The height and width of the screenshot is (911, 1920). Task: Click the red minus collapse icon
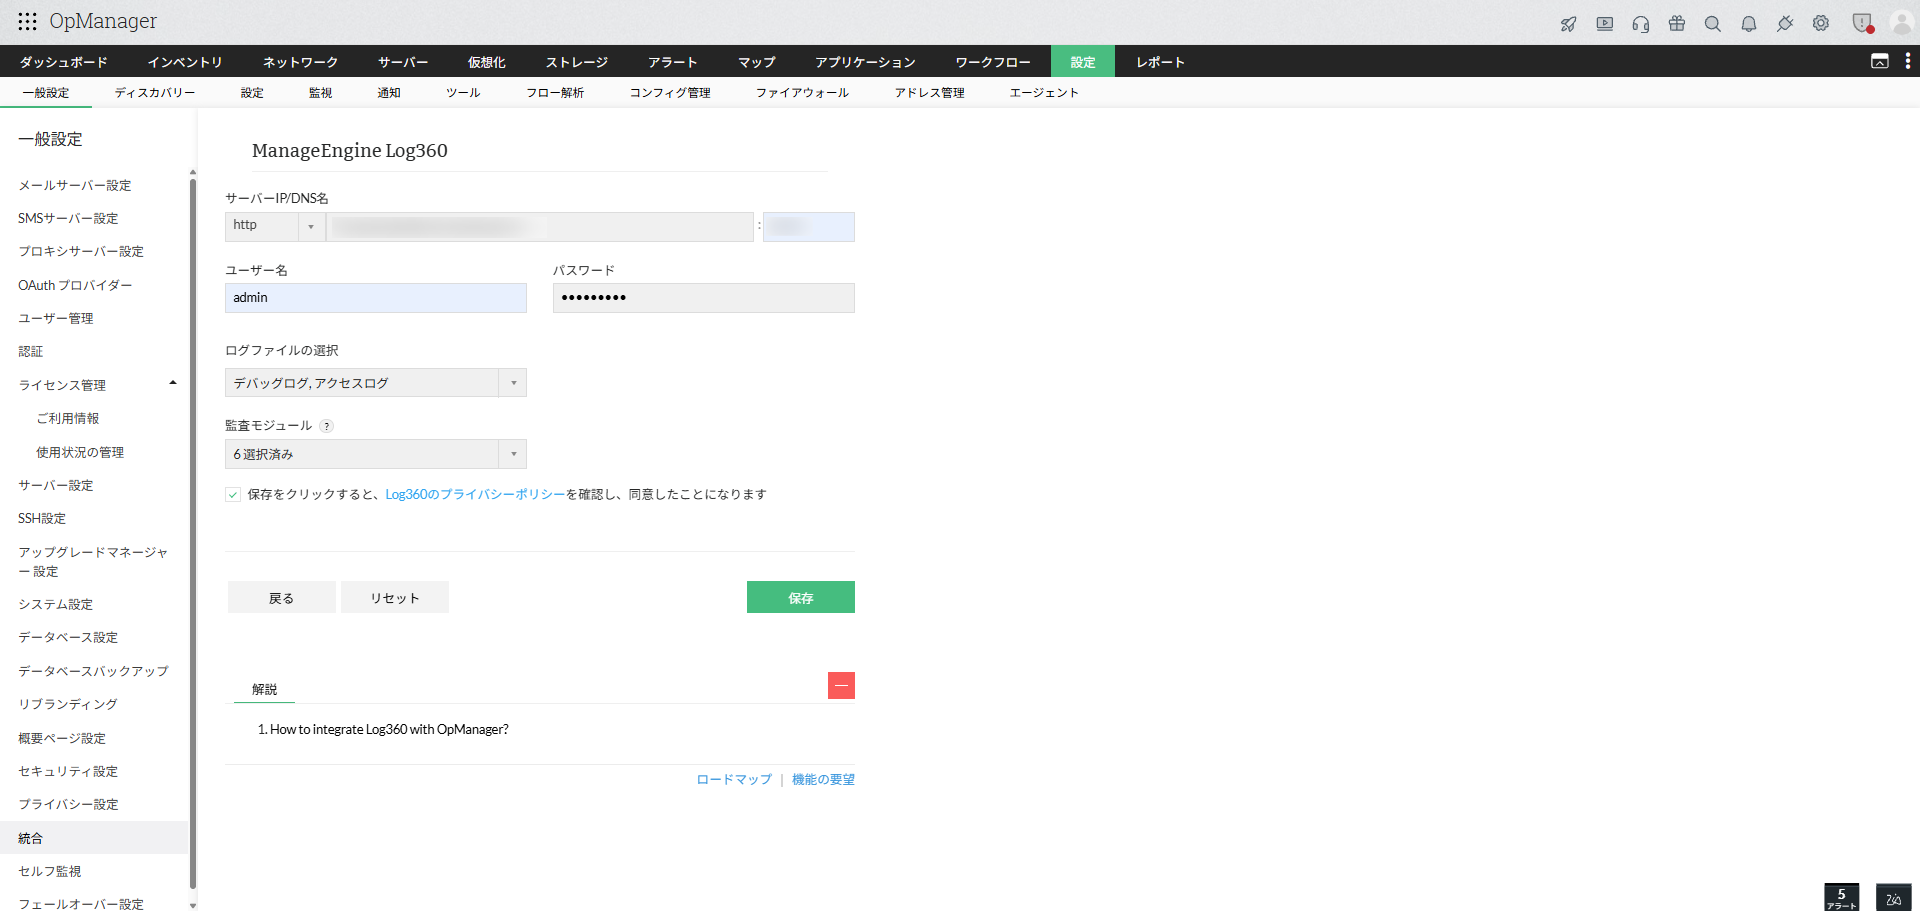click(x=841, y=686)
